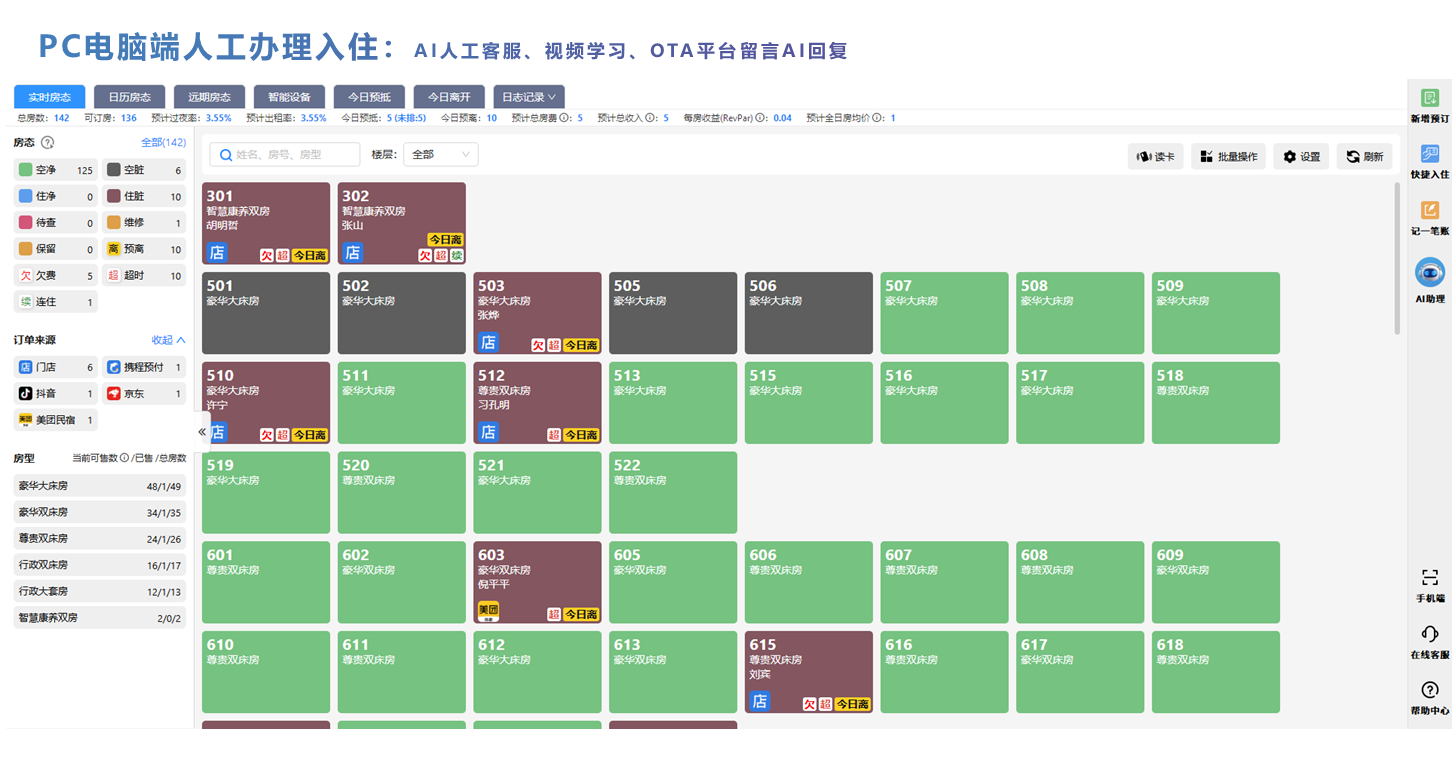
Task: Click the room grid vertical scrollbar
Action: (1397, 258)
